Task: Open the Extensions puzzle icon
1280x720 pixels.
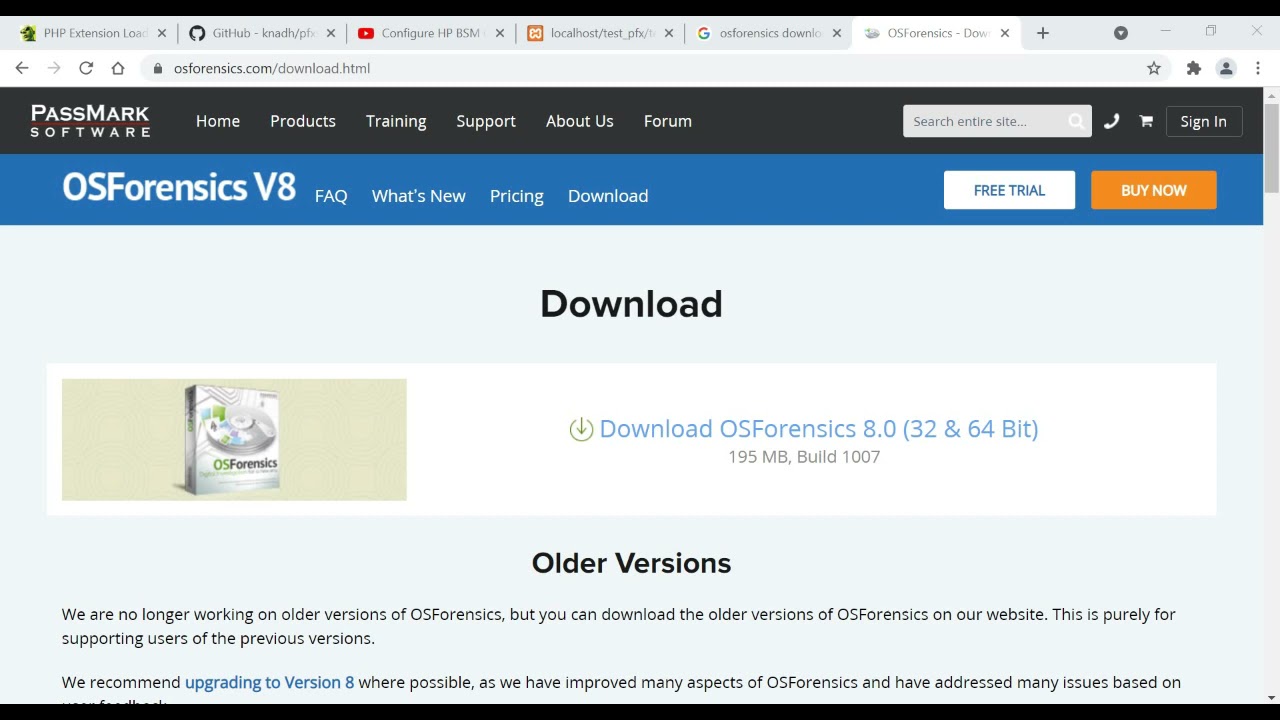Action: [x=1193, y=68]
